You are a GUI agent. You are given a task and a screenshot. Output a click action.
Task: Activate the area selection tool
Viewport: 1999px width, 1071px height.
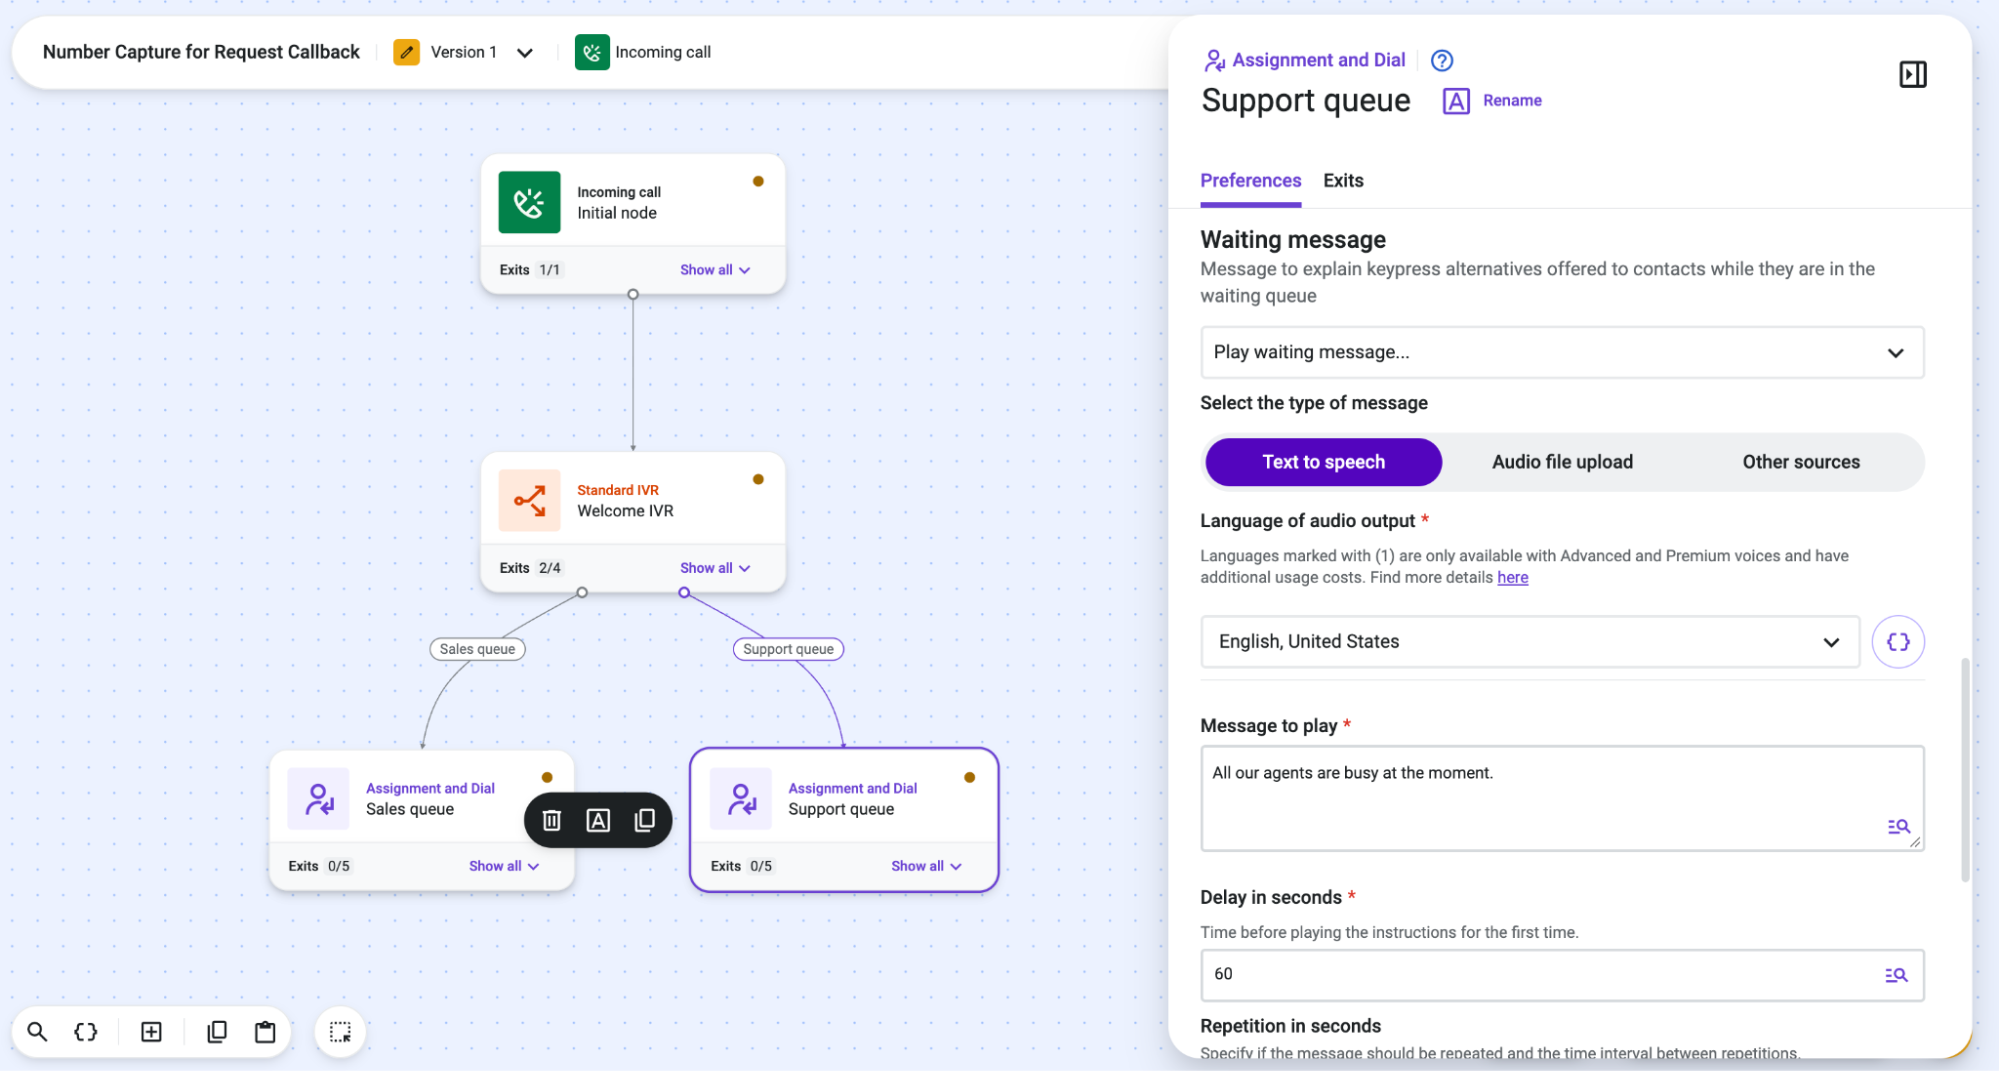click(x=340, y=1032)
